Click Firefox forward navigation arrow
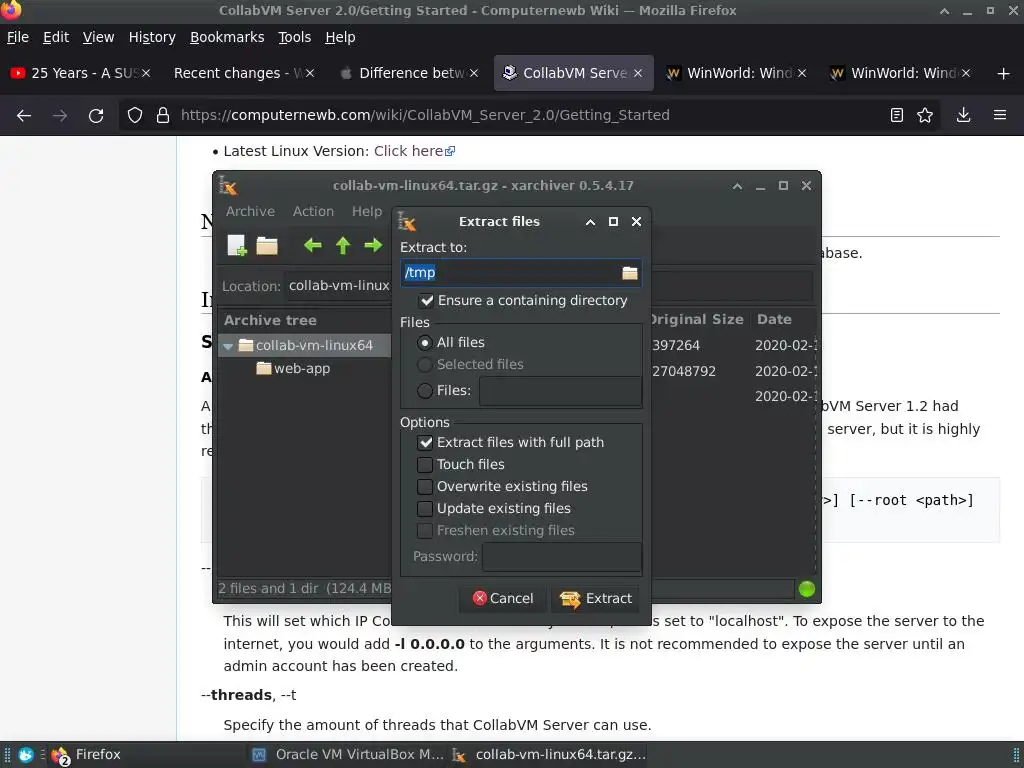Viewport: 1024px width, 768px height. [59, 116]
